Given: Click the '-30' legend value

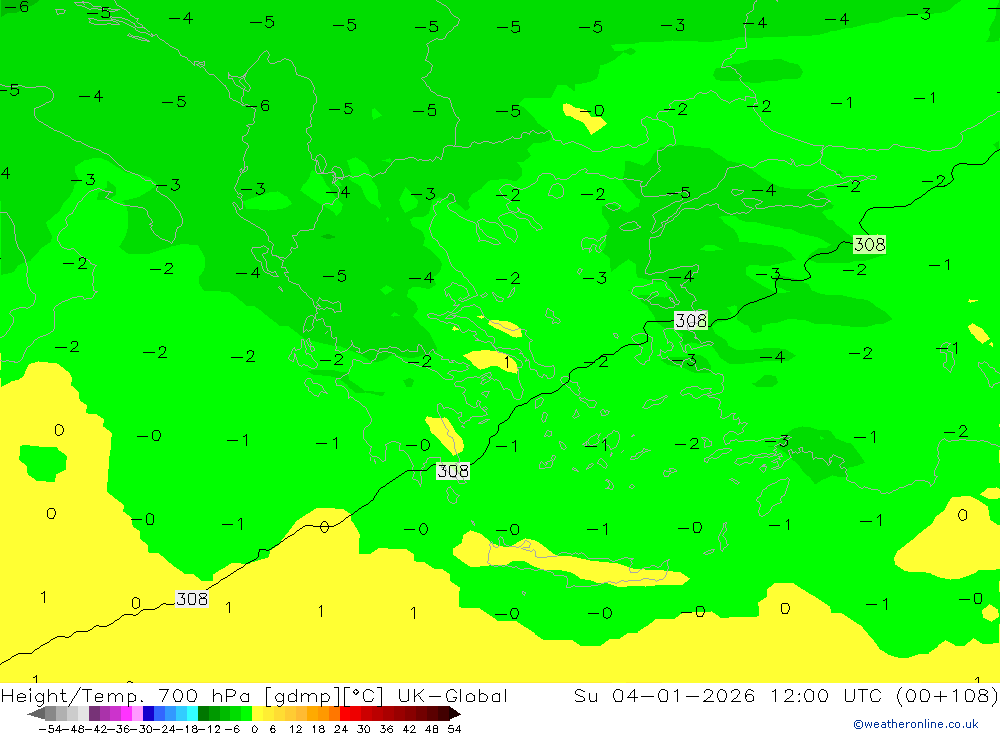Looking at the screenshot, I should (141, 729).
